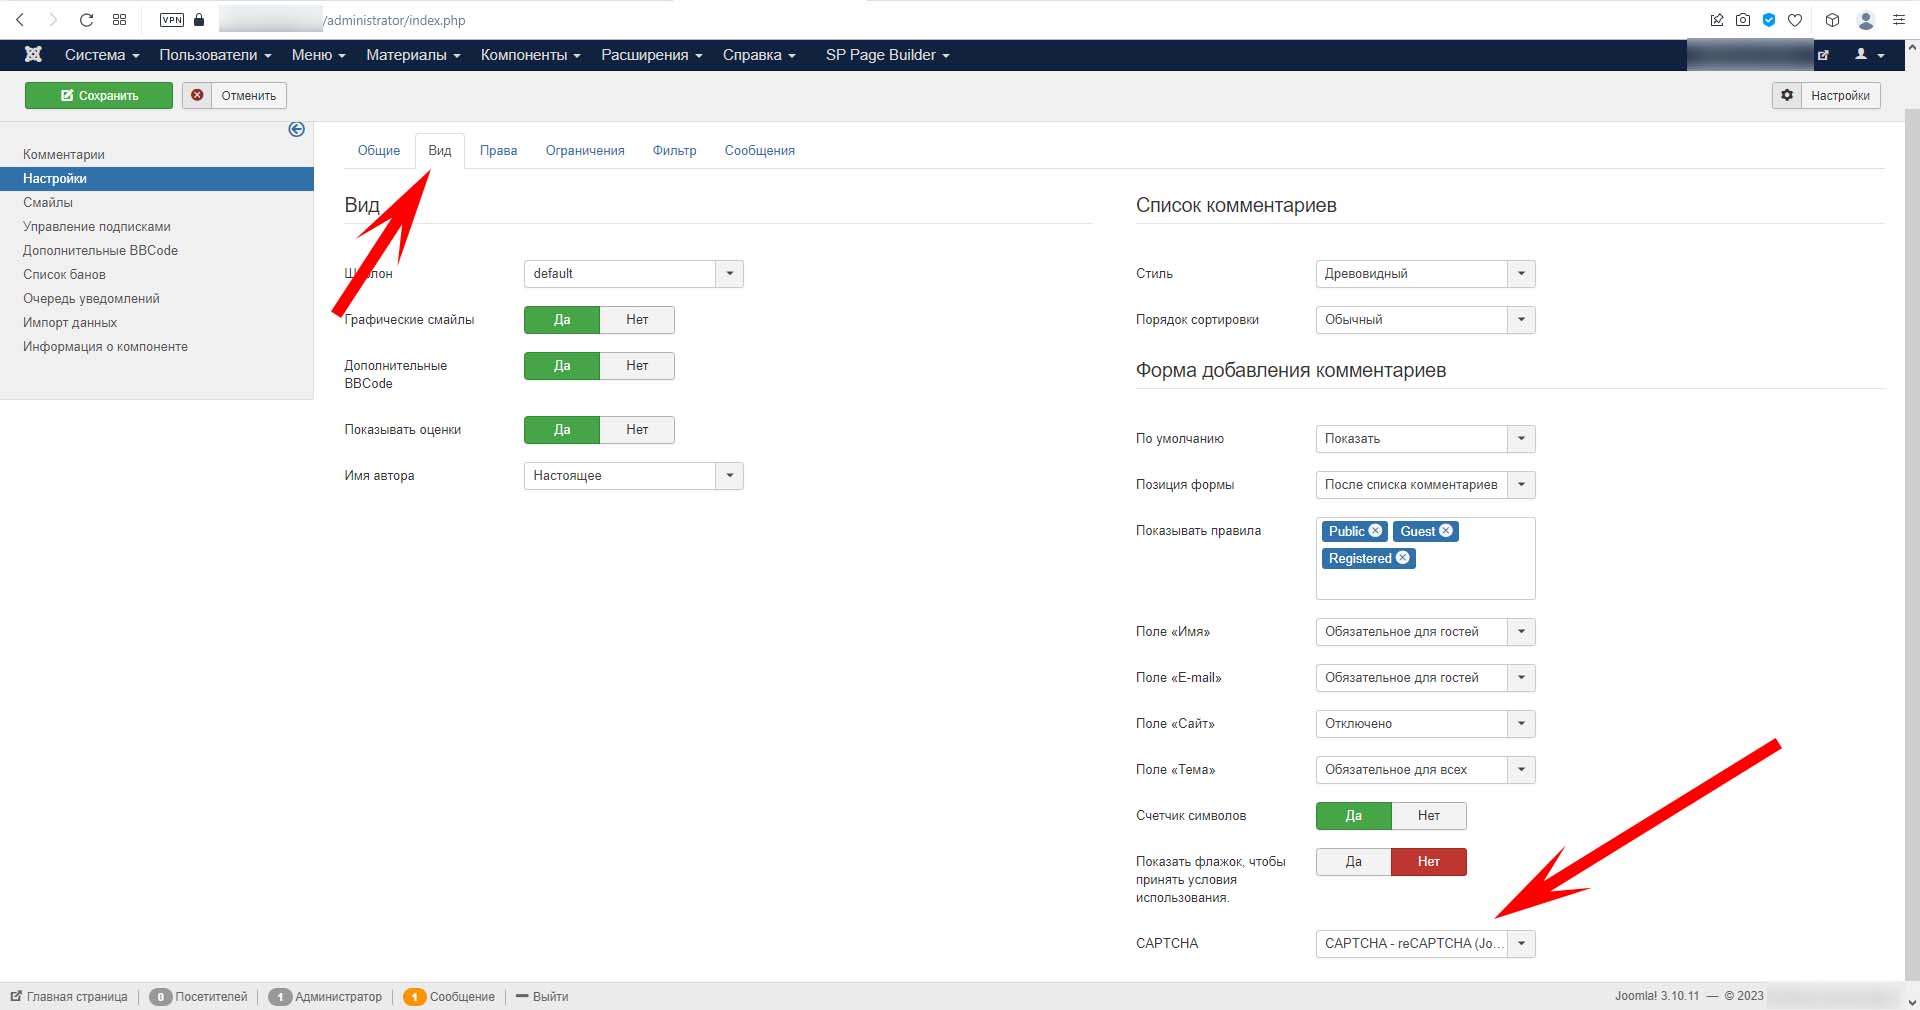
Task: Click the external site preview icon in the top bar
Action: pyautogui.click(x=1823, y=55)
